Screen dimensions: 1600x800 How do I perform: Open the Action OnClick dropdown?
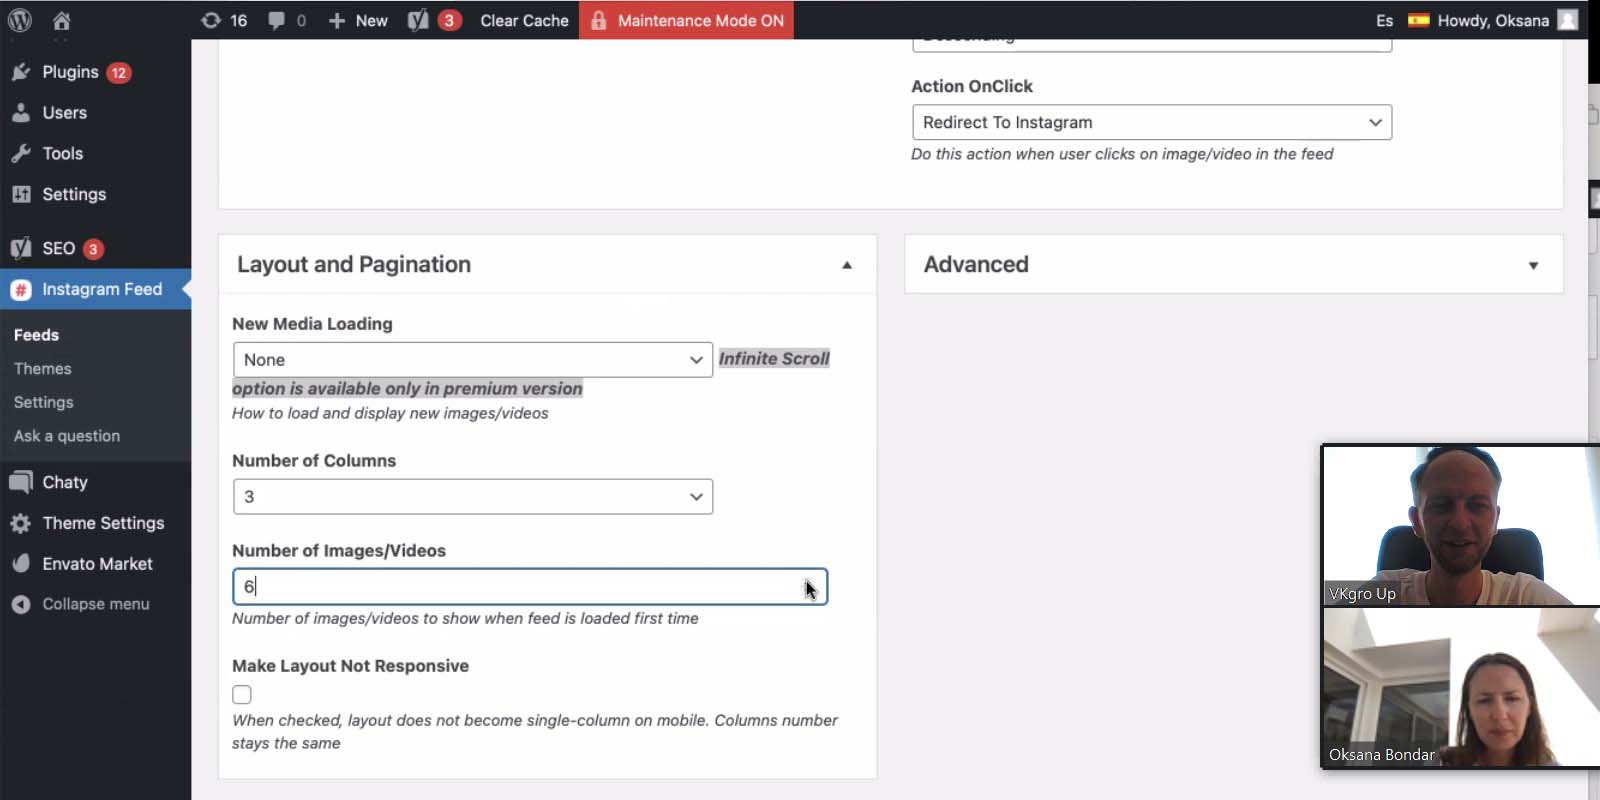1152,122
